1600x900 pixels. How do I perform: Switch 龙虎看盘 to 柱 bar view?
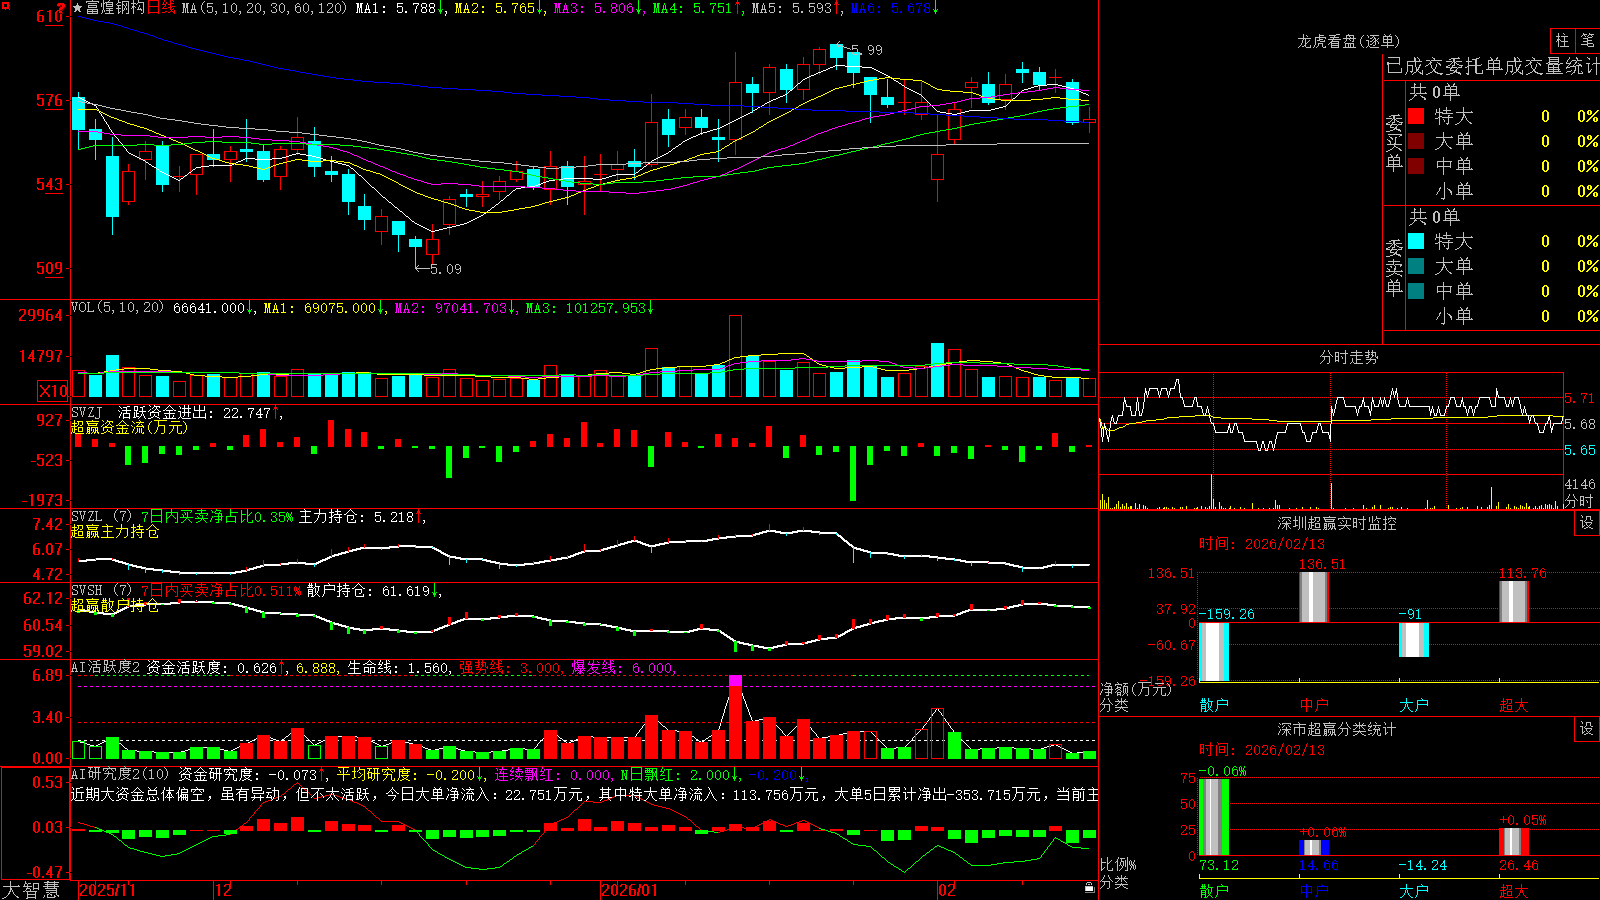1562,40
